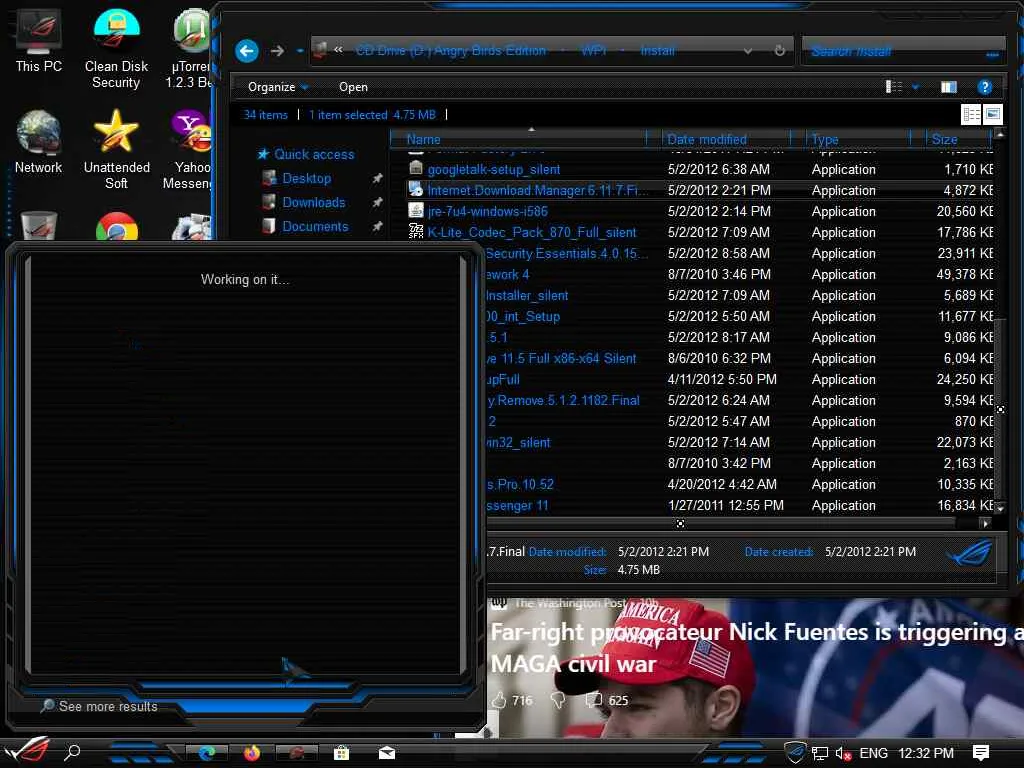Click Open in the command bar

click(x=353, y=87)
